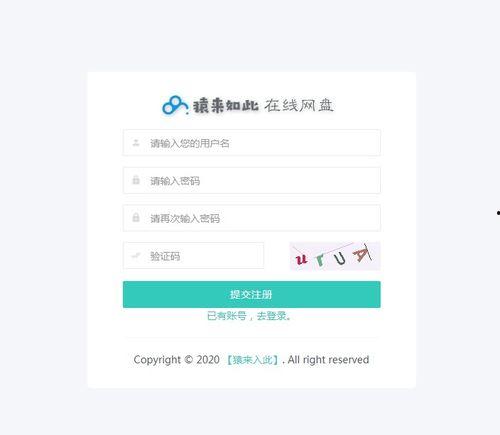Click the blue cloud logo icon

pos(175,105)
